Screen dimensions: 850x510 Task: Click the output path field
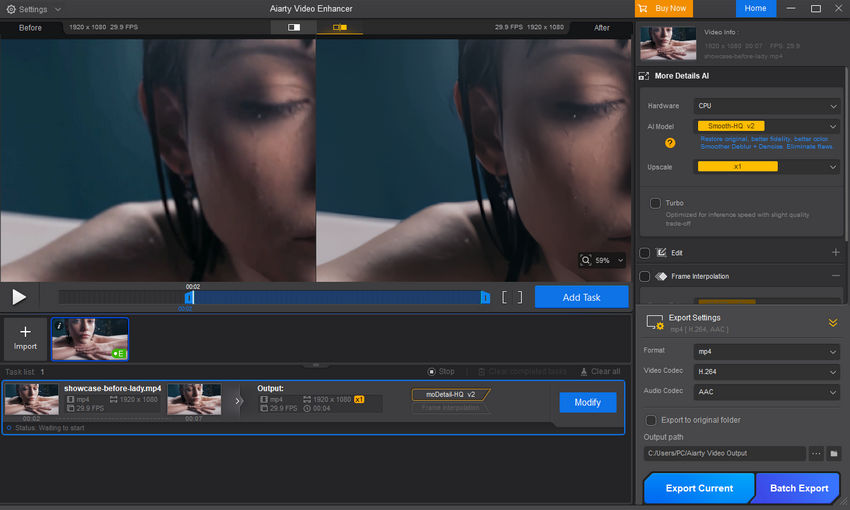(x=724, y=453)
